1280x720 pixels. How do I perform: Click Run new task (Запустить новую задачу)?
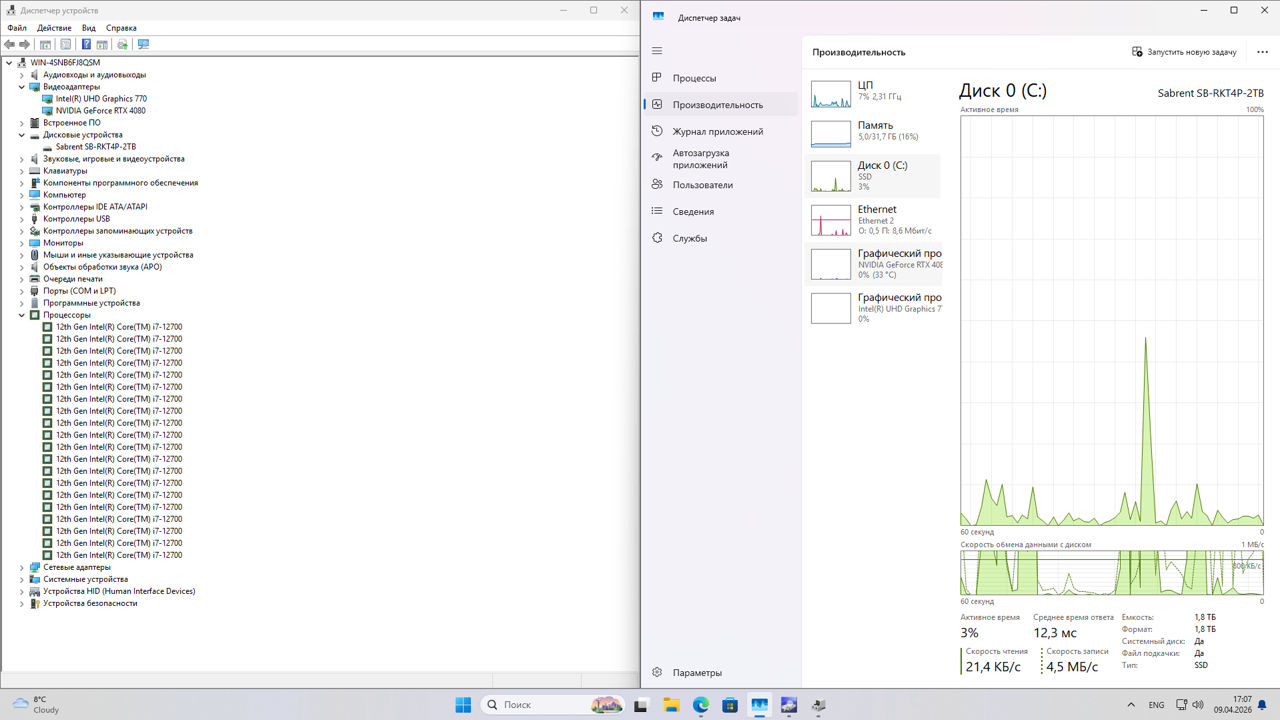(1184, 52)
